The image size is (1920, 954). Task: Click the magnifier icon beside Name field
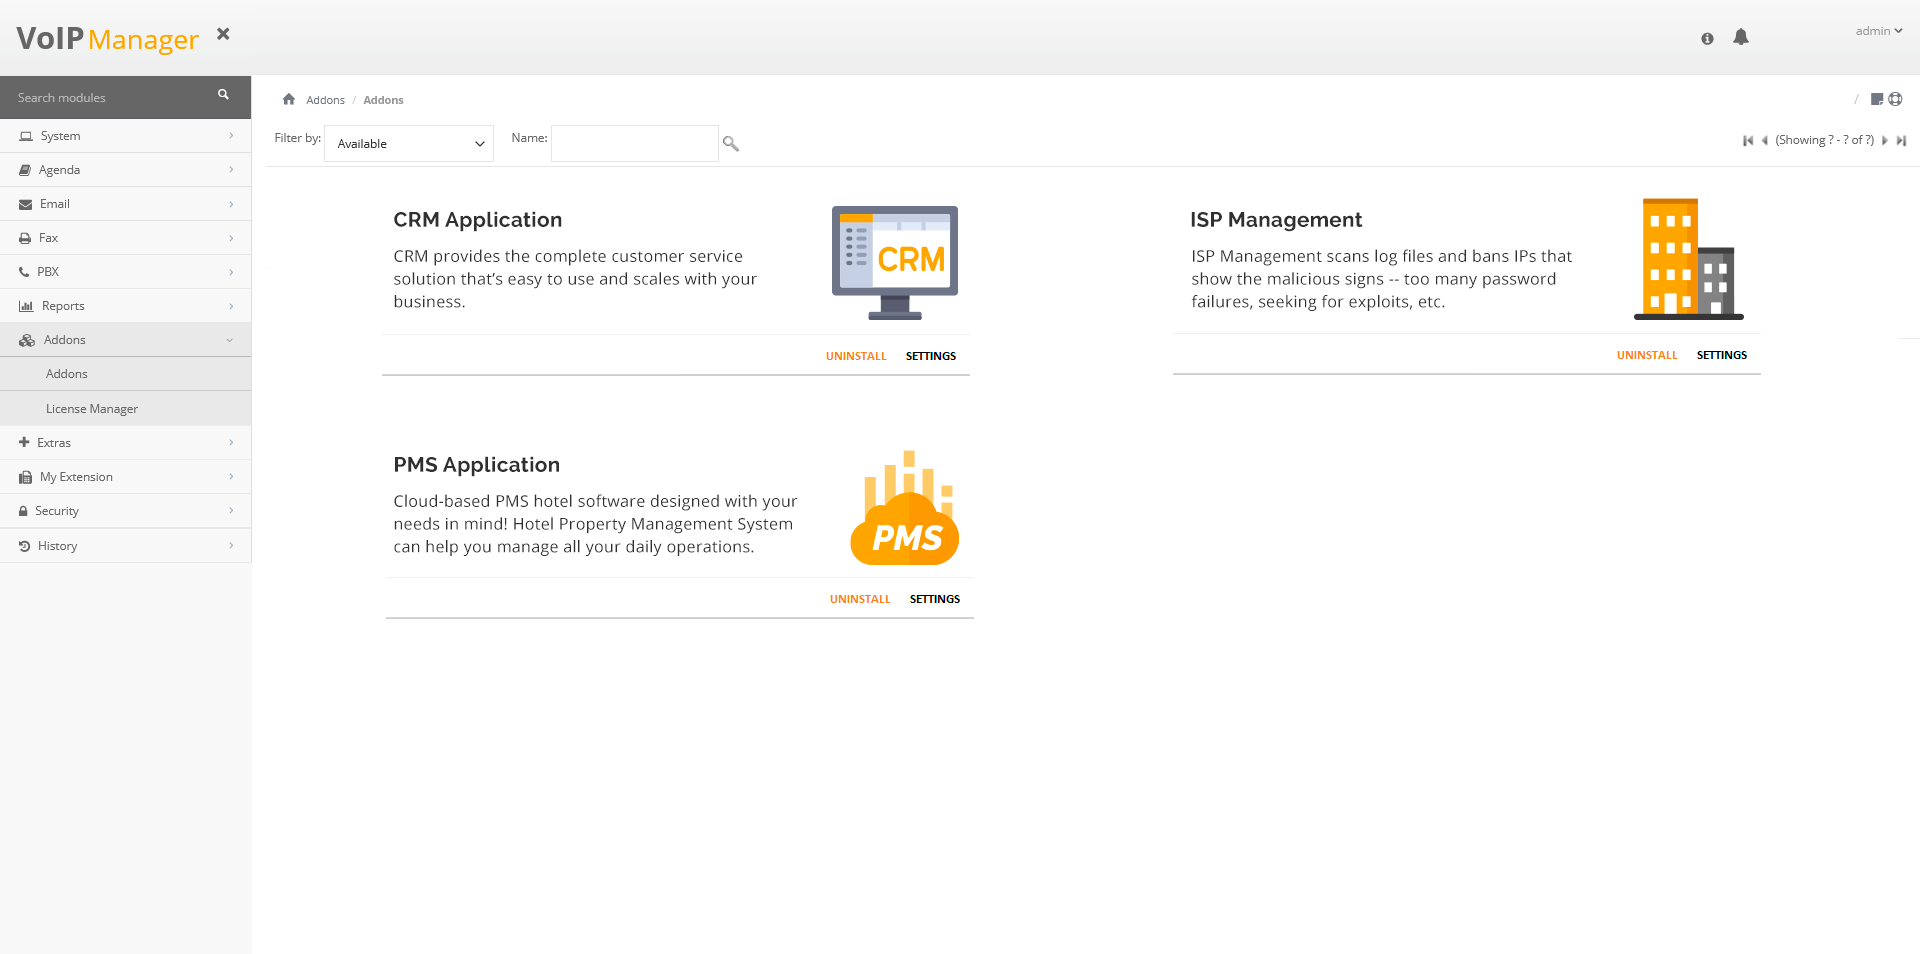[731, 144]
